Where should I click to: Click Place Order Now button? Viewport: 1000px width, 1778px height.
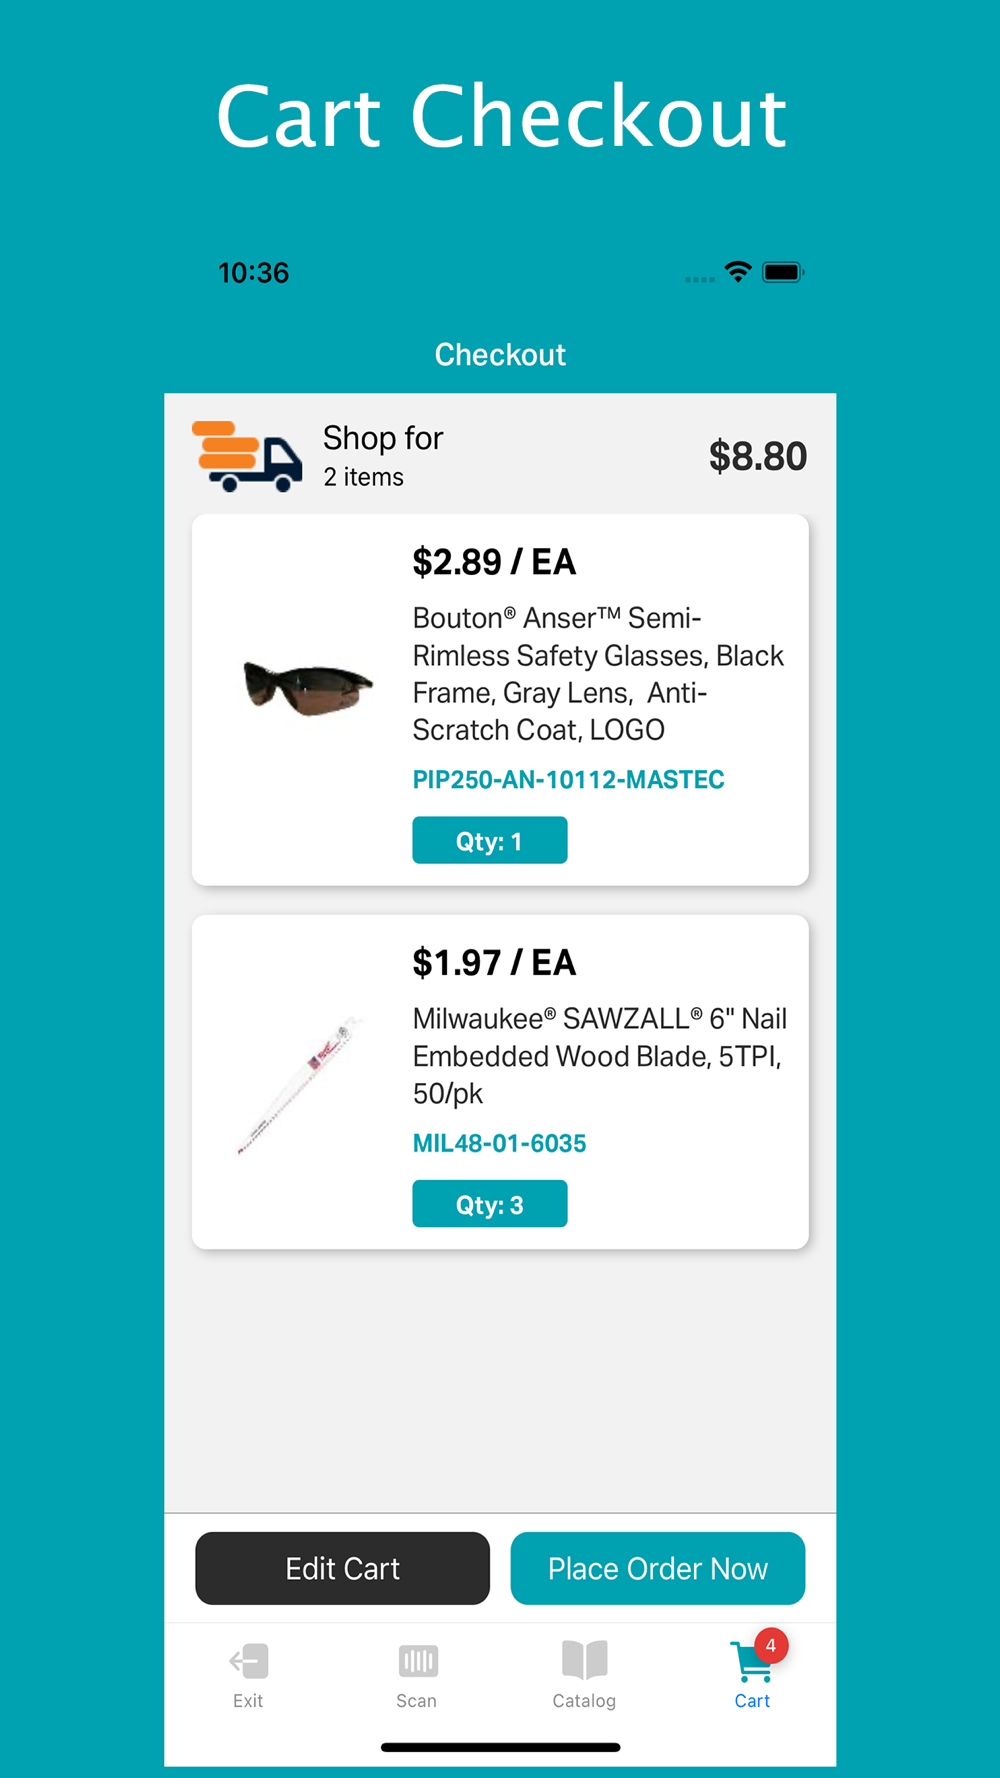pyautogui.click(x=658, y=1568)
